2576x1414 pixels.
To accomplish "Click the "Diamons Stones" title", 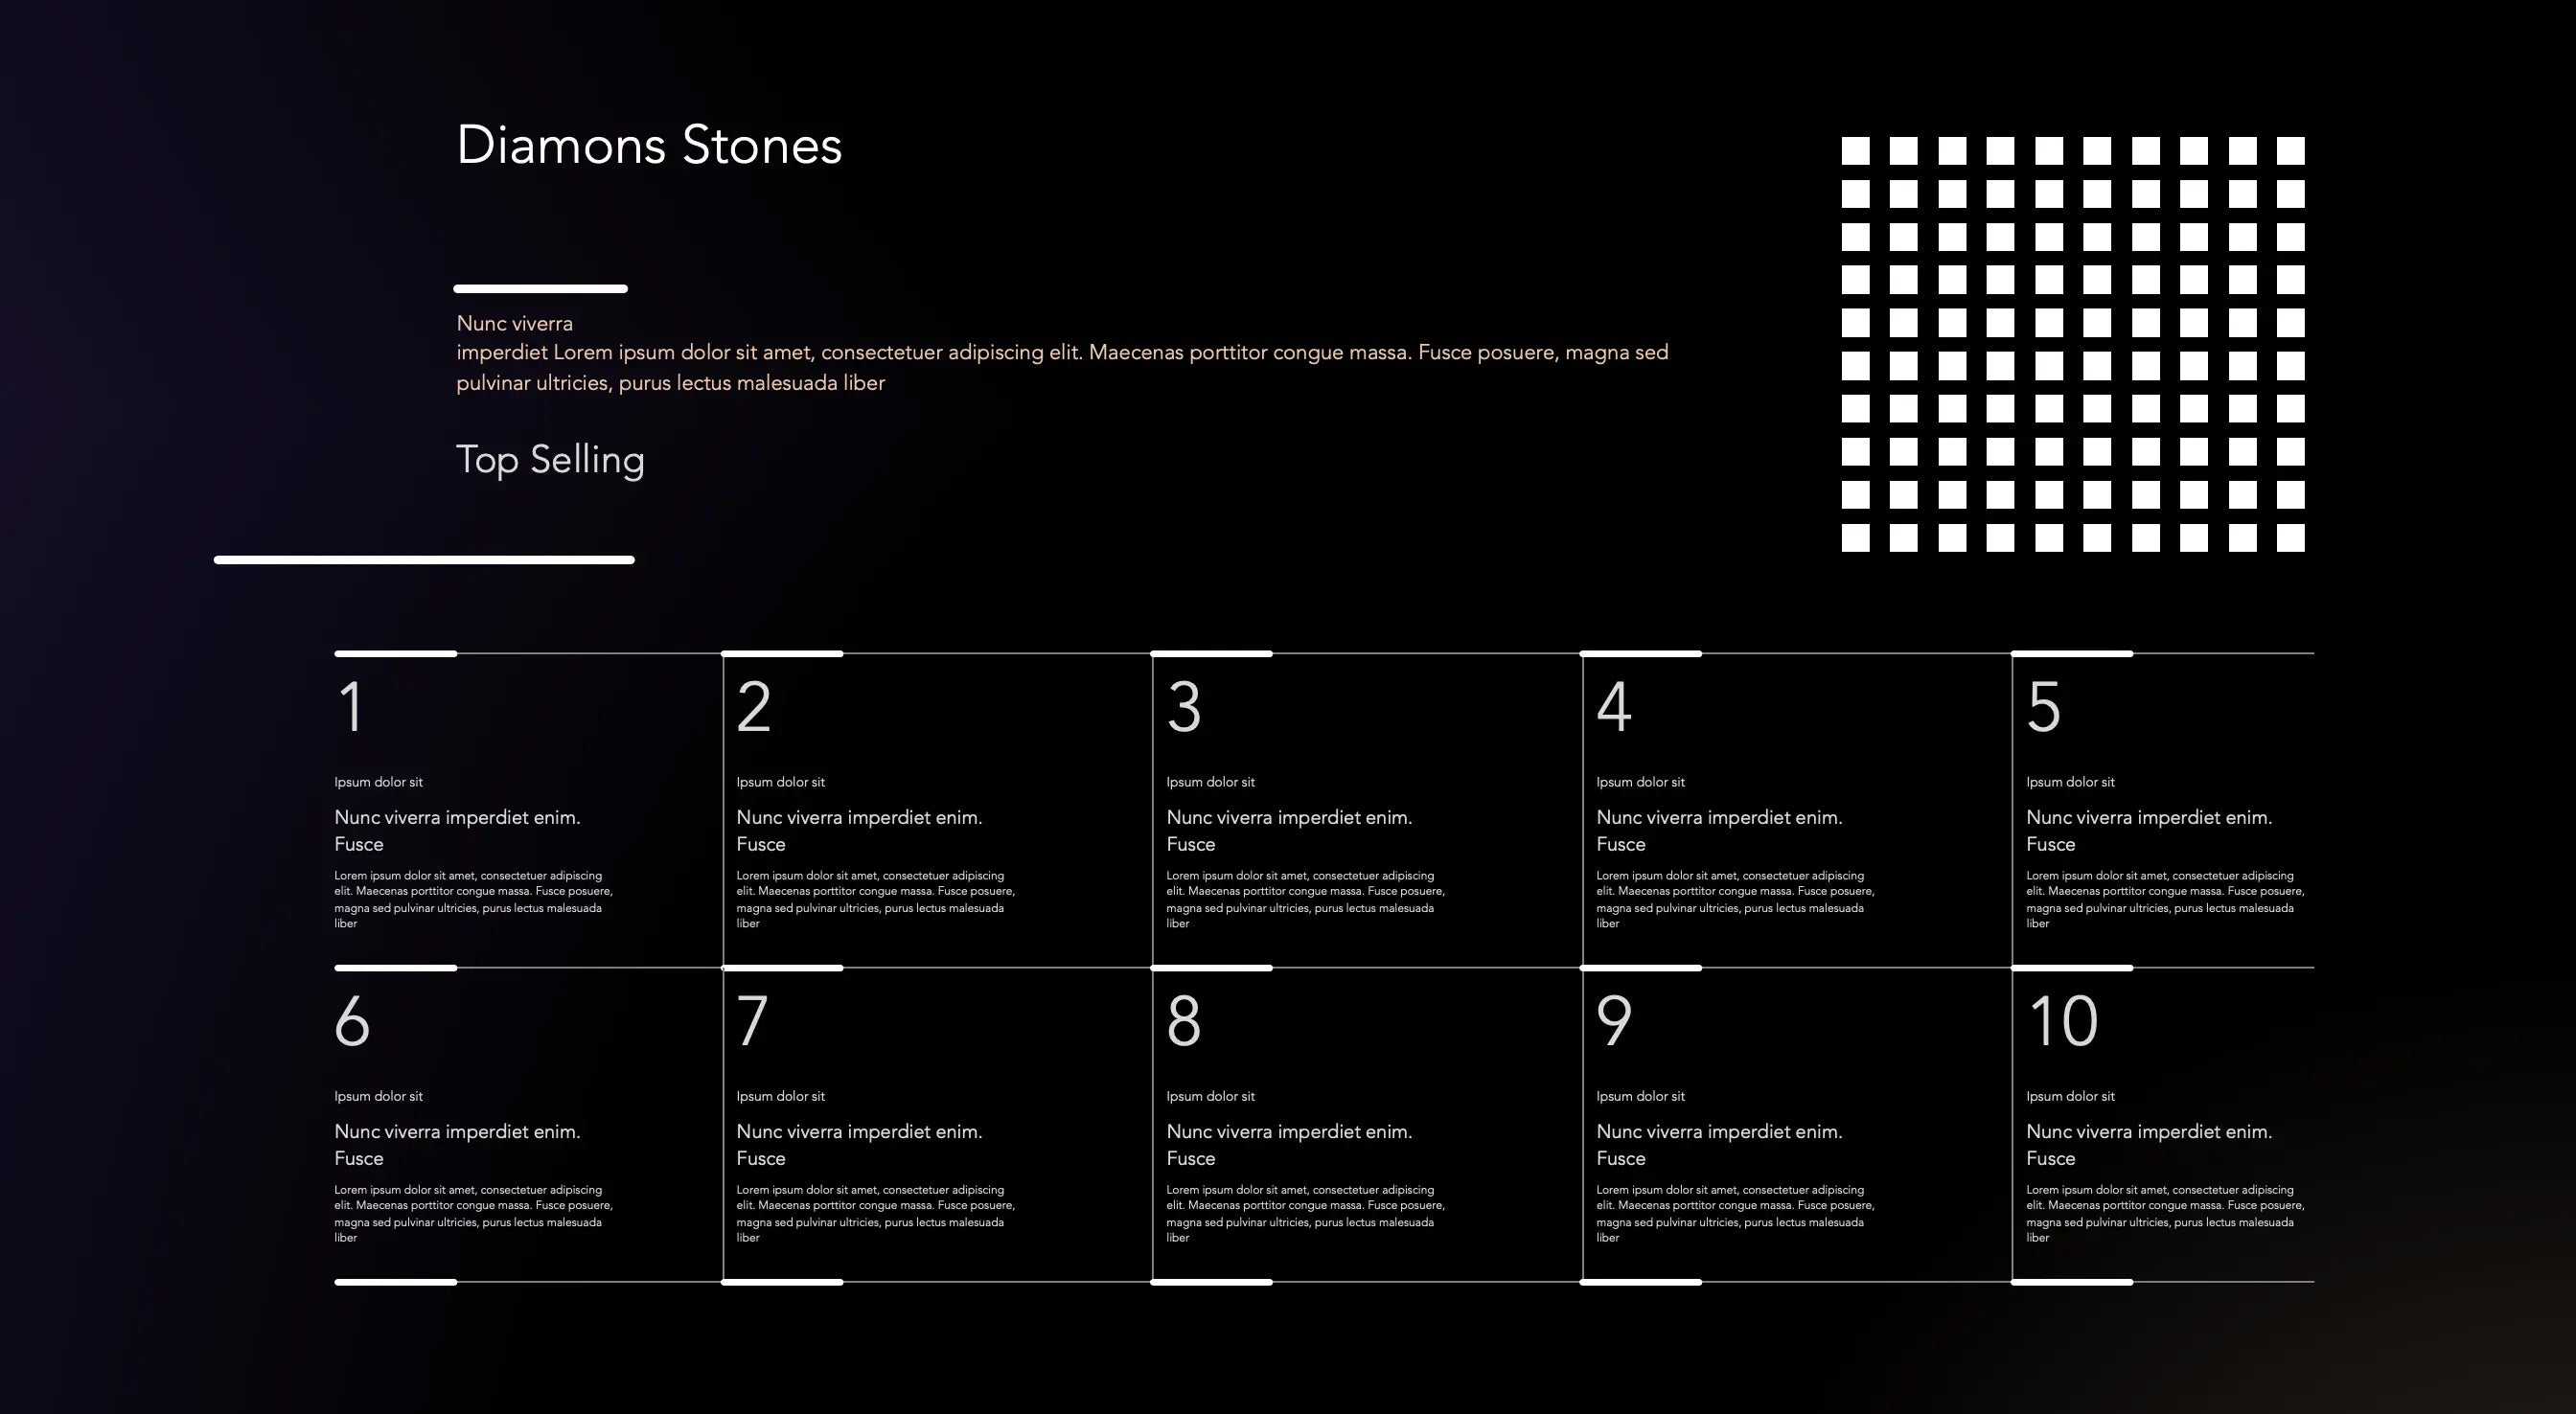I will pyautogui.click(x=649, y=146).
